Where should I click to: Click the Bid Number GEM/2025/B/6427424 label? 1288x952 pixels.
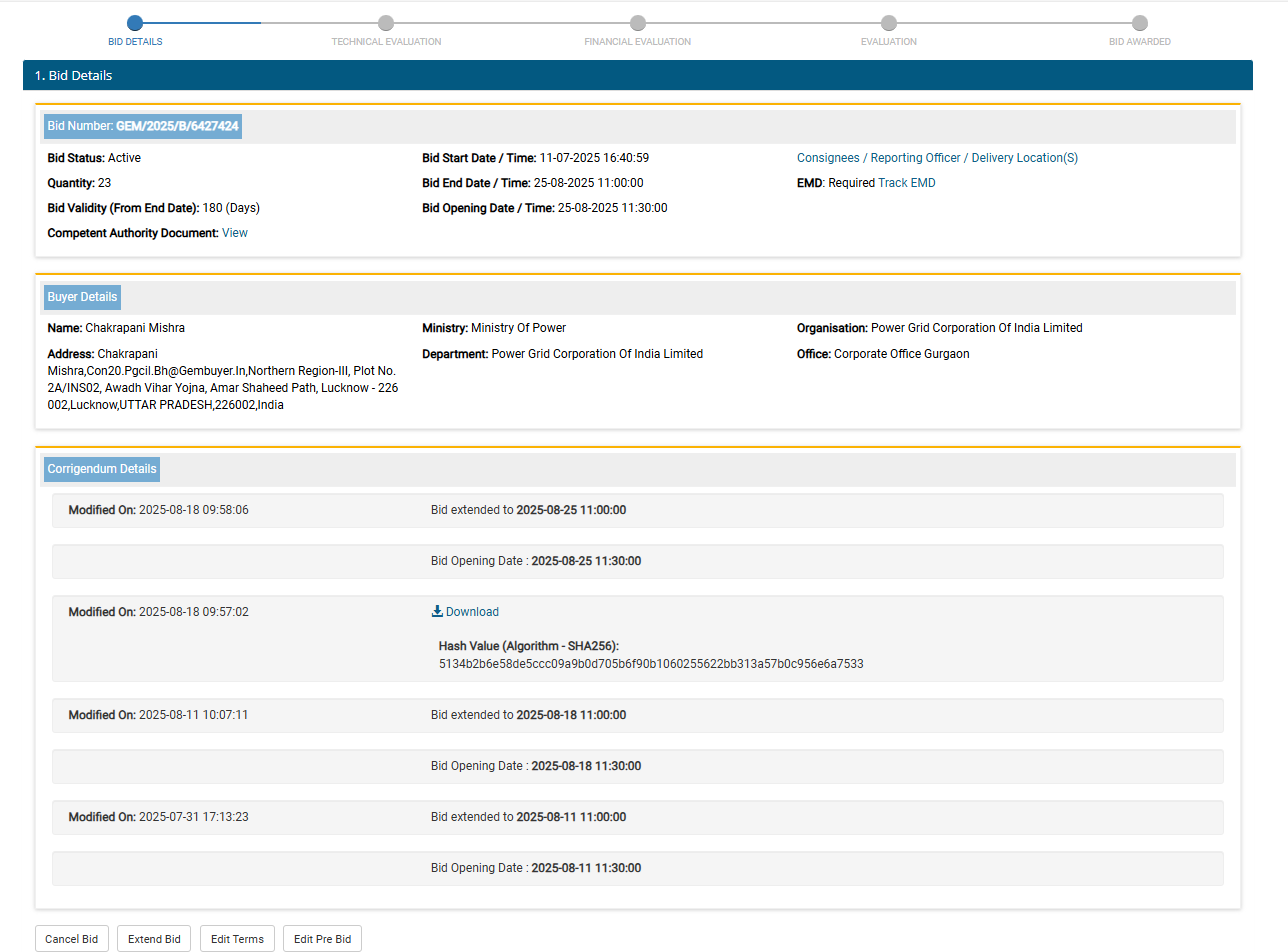pos(143,126)
